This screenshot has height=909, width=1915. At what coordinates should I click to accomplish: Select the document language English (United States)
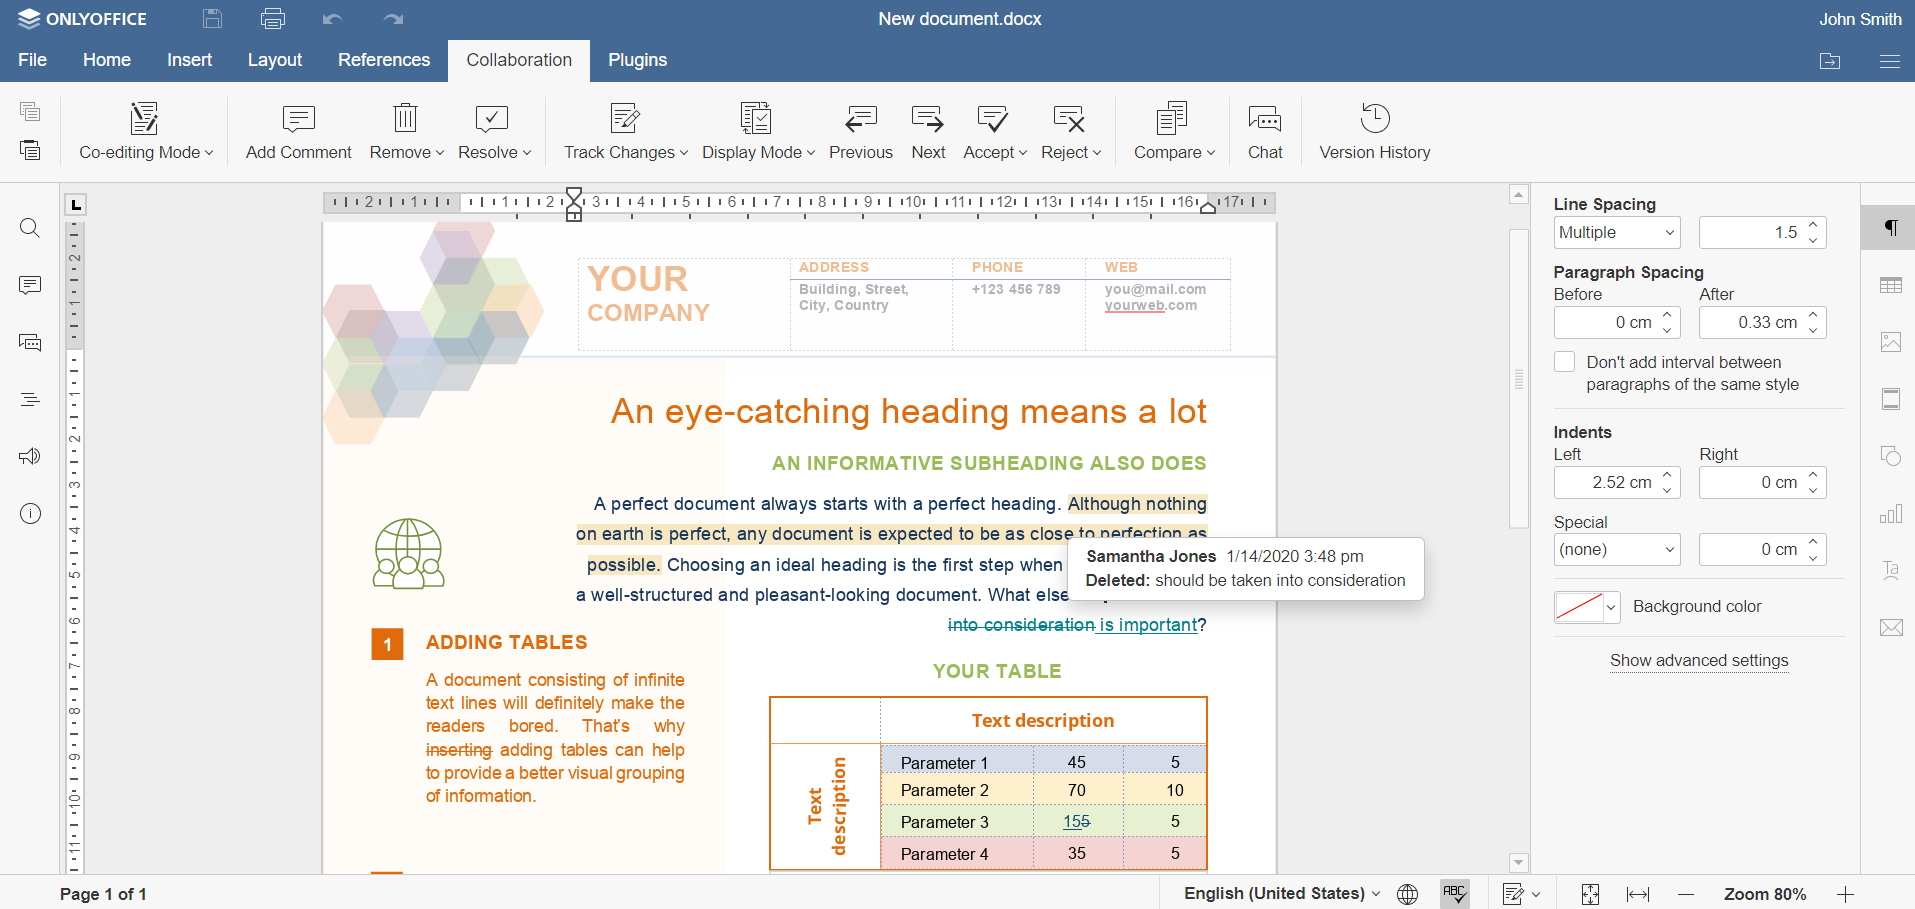pos(1280,893)
